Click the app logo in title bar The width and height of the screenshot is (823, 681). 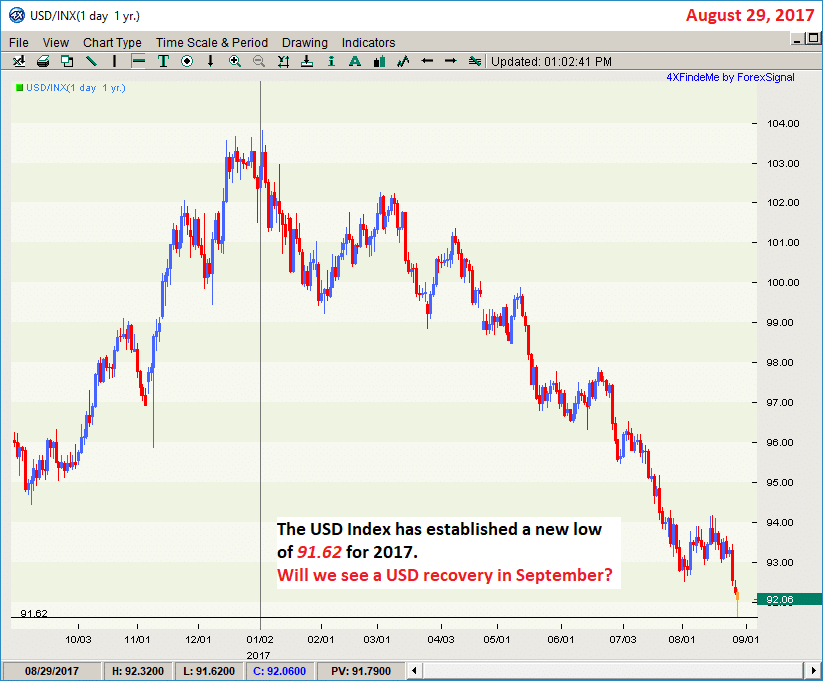point(17,16)
